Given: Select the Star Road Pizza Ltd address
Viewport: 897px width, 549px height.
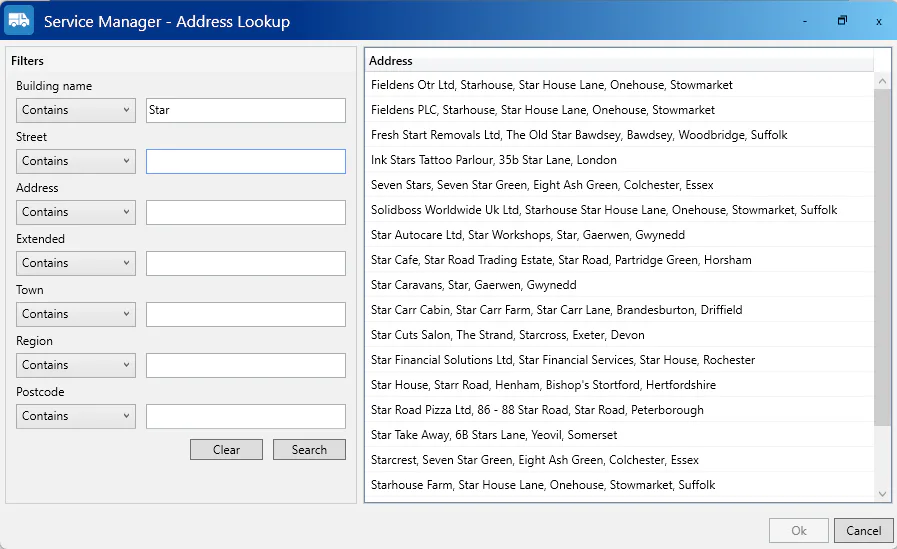Looking at the screenshot, I should point(620,410).
